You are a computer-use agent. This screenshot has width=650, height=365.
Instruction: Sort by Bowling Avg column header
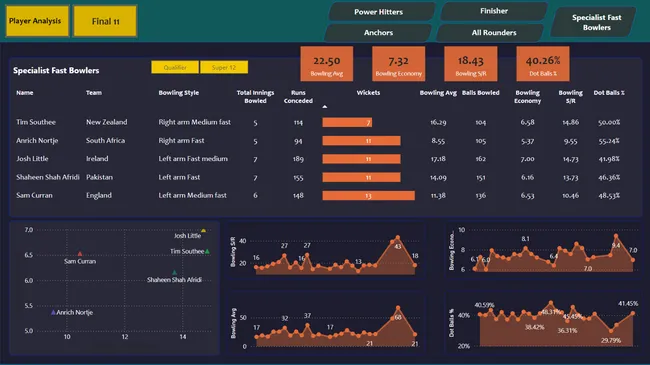438,92
